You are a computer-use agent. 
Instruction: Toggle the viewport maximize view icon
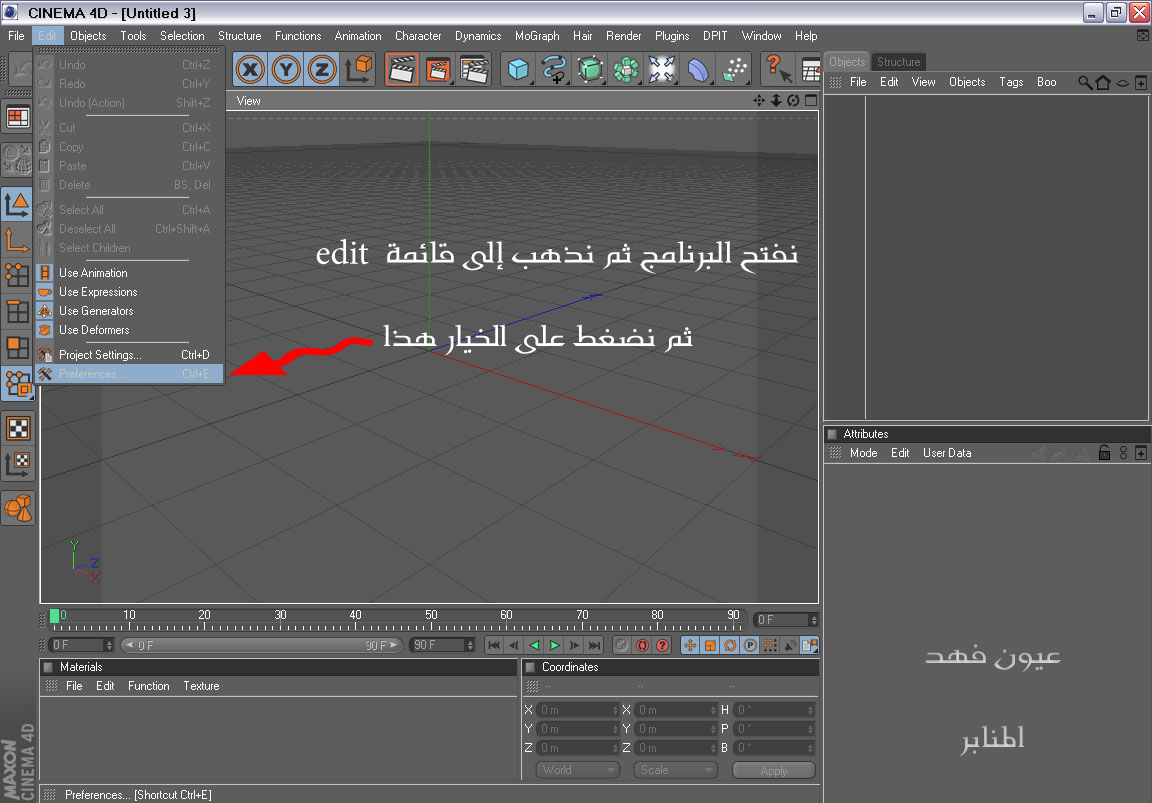811,101
